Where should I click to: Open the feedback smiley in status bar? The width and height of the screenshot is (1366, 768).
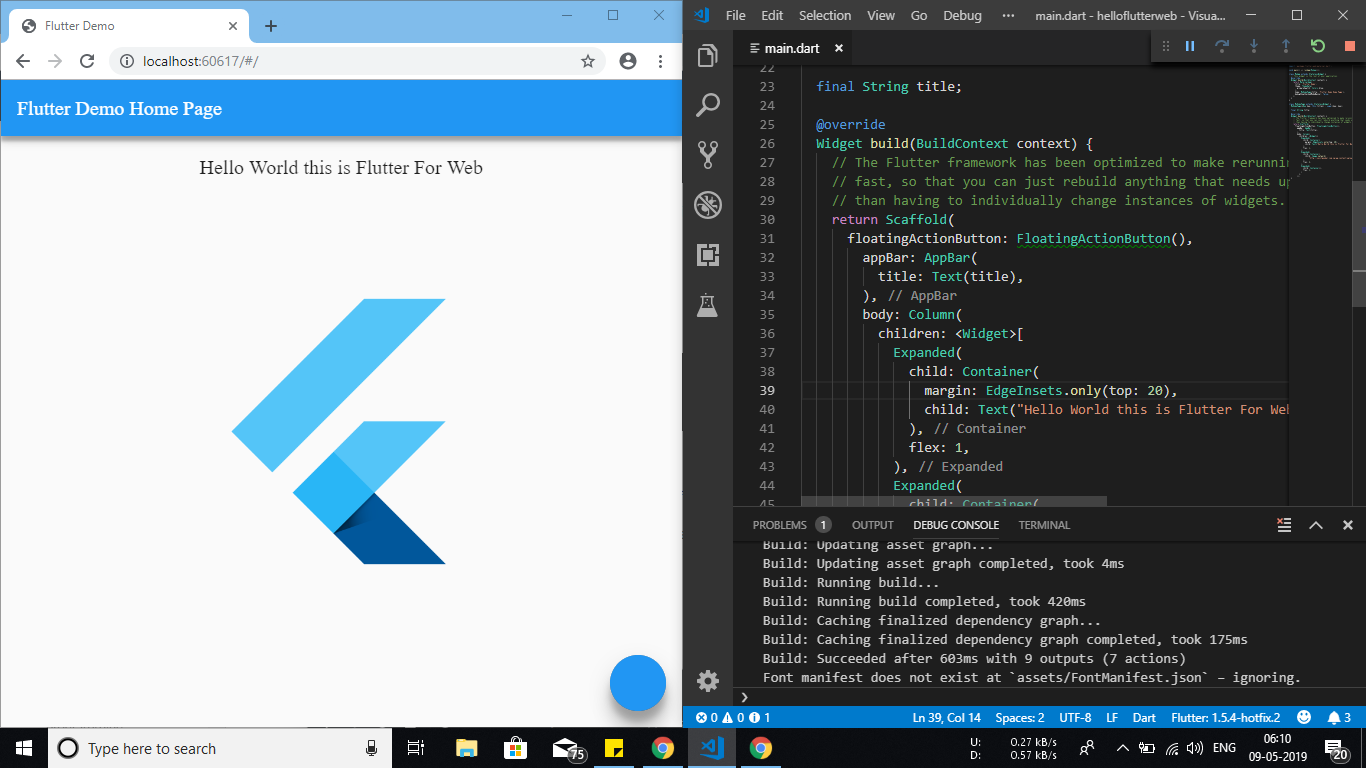click(1304, 718)
